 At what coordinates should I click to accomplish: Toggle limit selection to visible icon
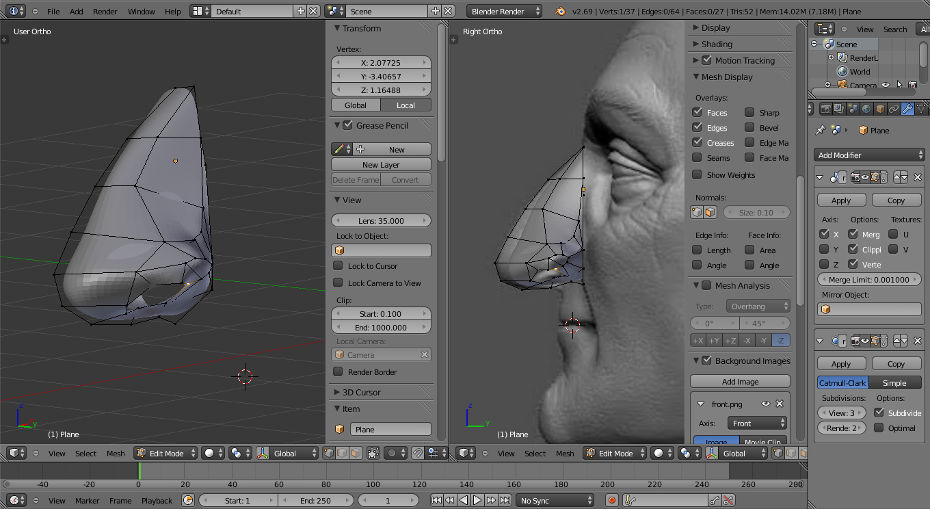373,453
